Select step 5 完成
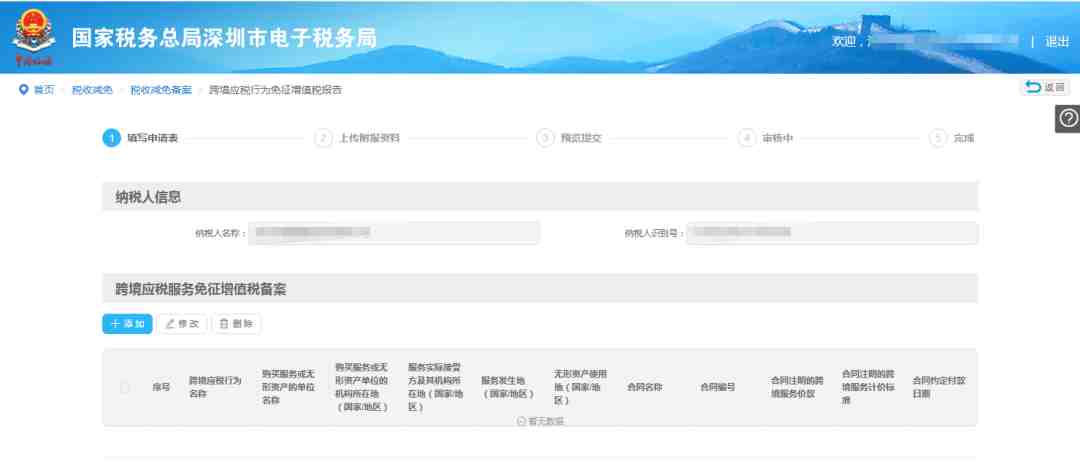Screen dimensions: 1080x464 pyautogui.click(x=952, y=138)
